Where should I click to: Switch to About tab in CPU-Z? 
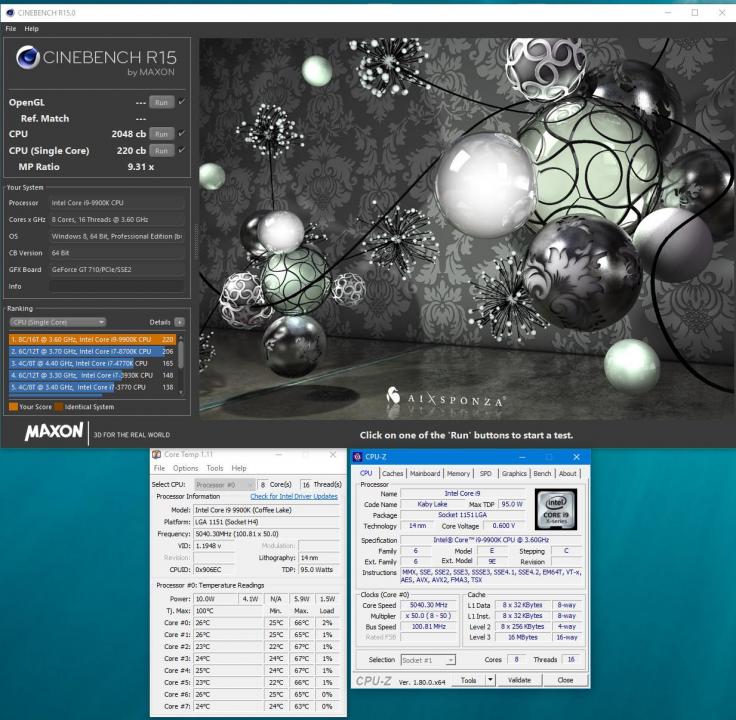click(567, 474)
